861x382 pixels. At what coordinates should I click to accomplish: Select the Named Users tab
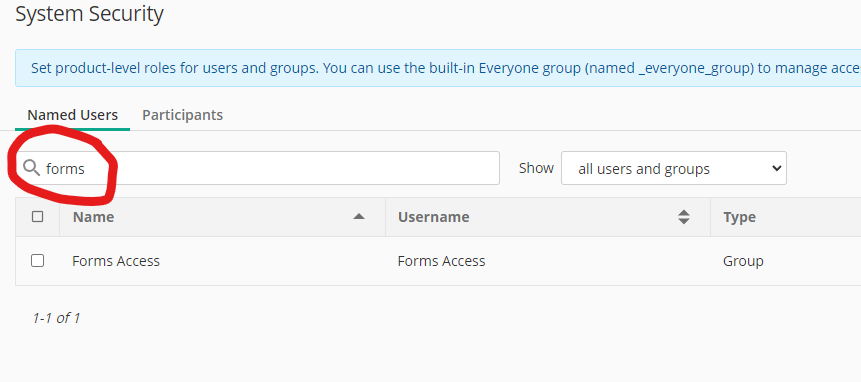[72, 115]
